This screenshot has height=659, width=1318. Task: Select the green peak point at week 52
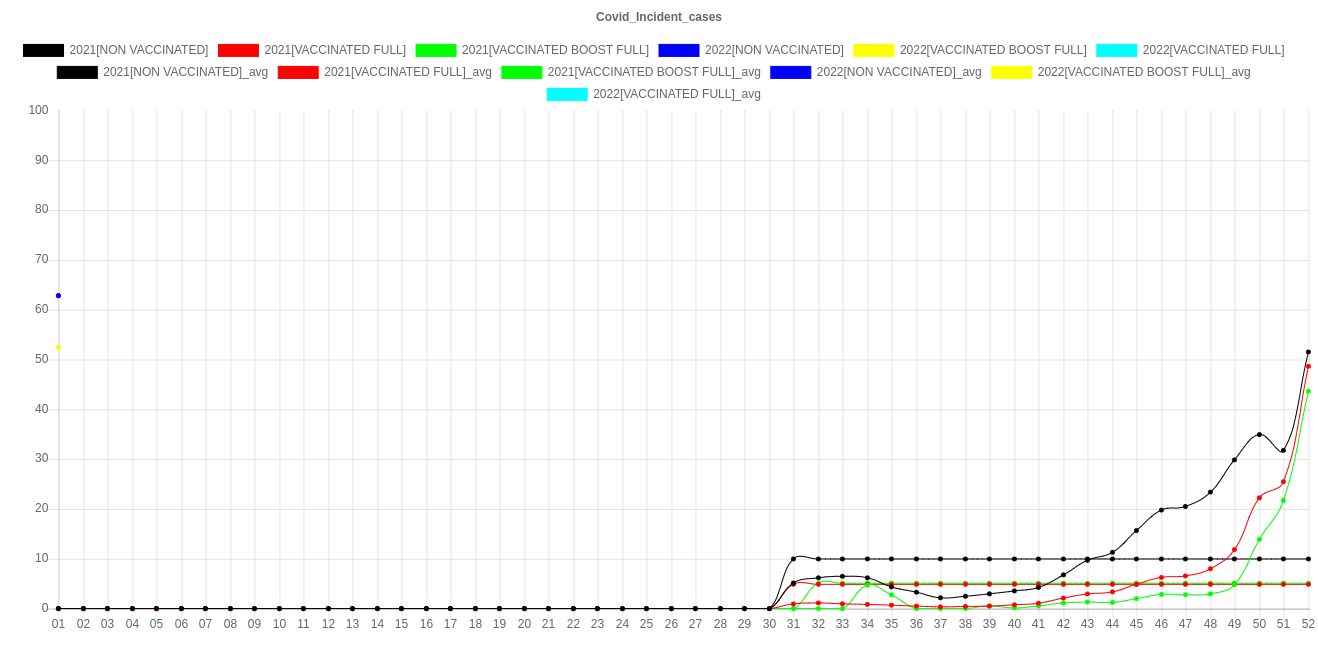pos(1308,391)
